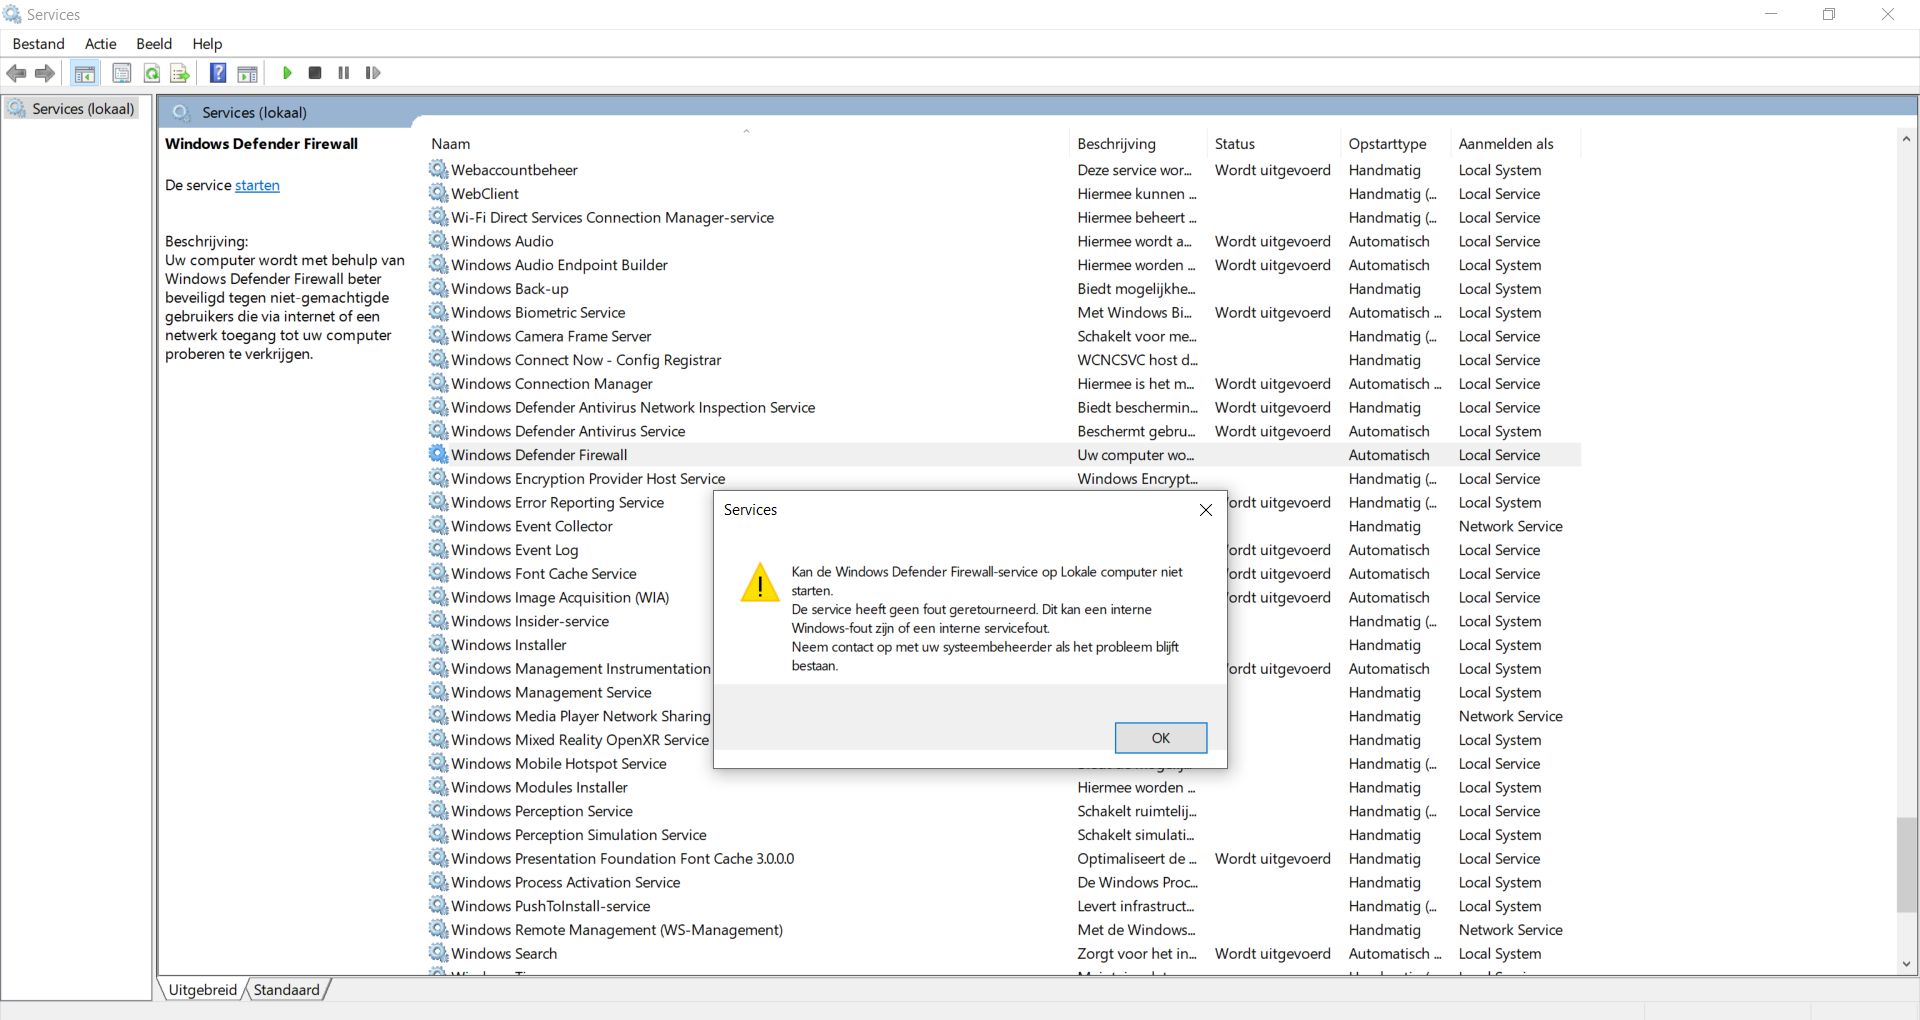This screenshot has height=1020, width=1920.
Task: Switch to the Uitgebreid tab
Action: 203,990
